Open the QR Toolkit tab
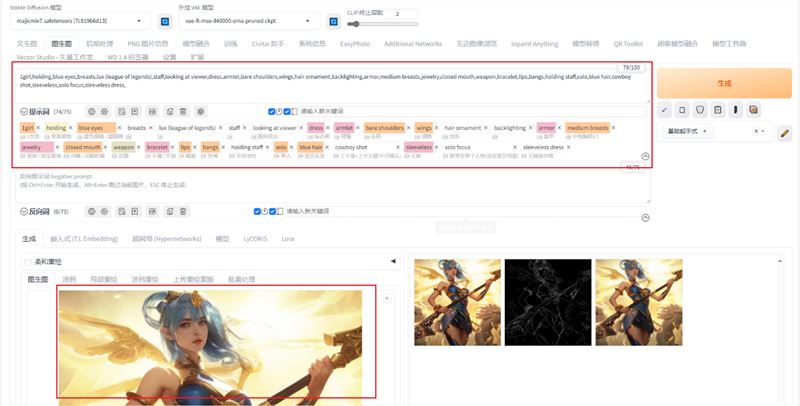800x406 pixels. coord(628,44)
